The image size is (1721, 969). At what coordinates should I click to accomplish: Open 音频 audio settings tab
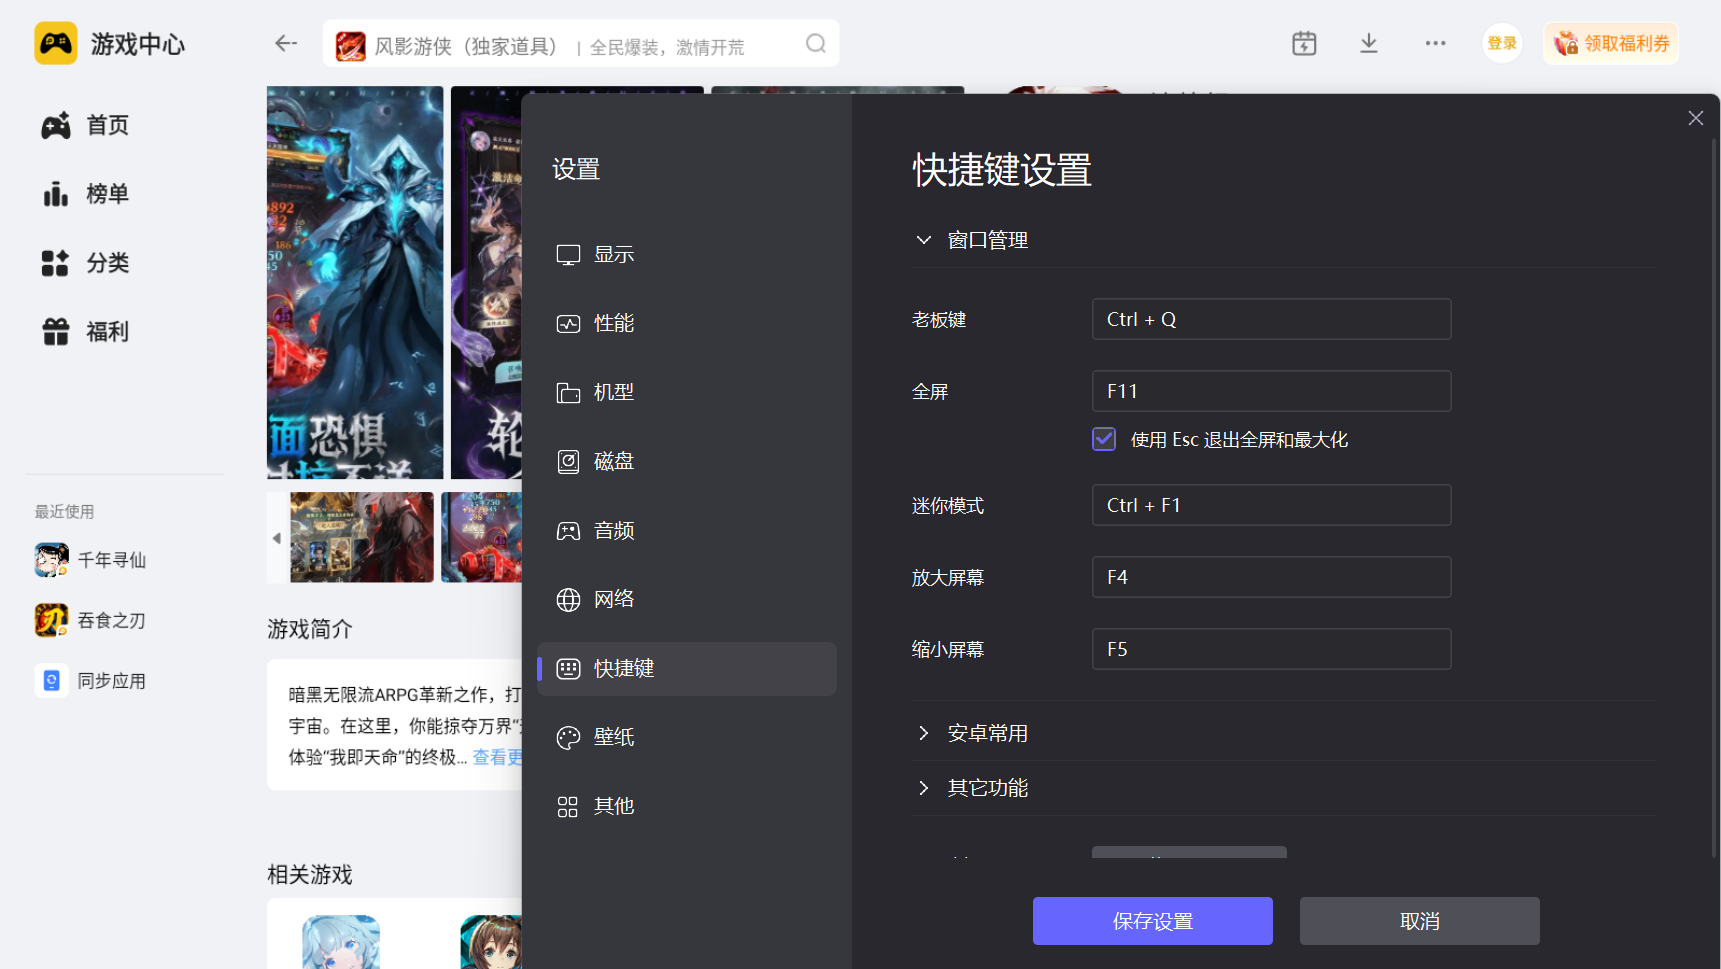(x=687, y=530)
